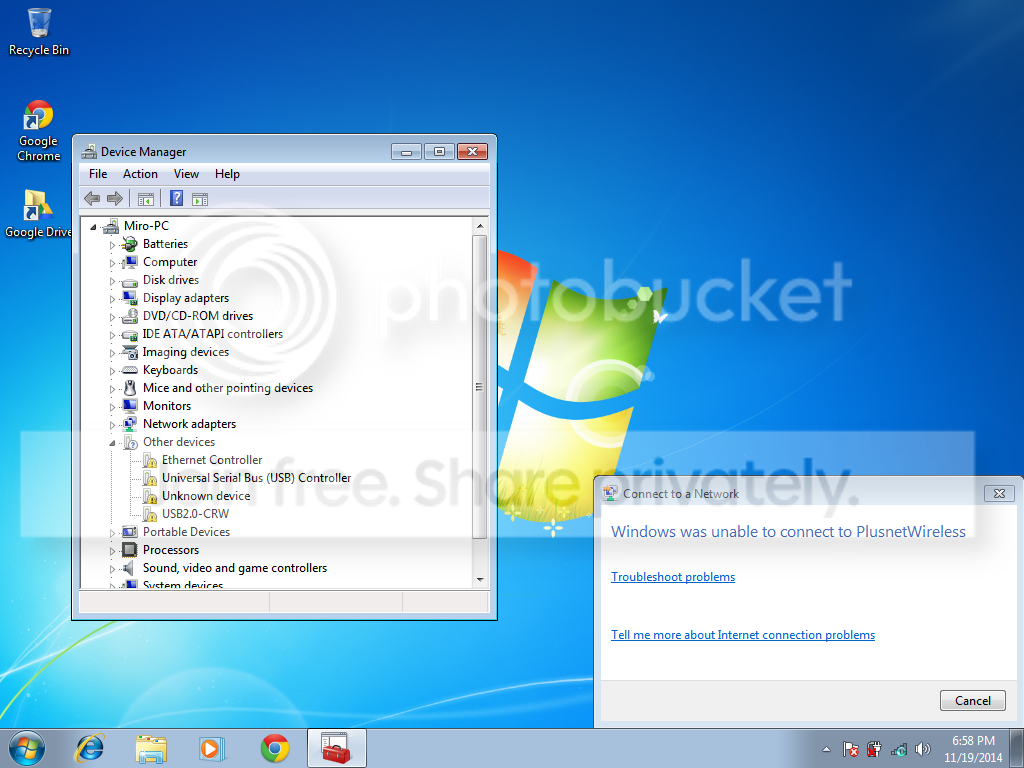
Task: Click the Back arrow toolbar icon
Action: (92, 199)
